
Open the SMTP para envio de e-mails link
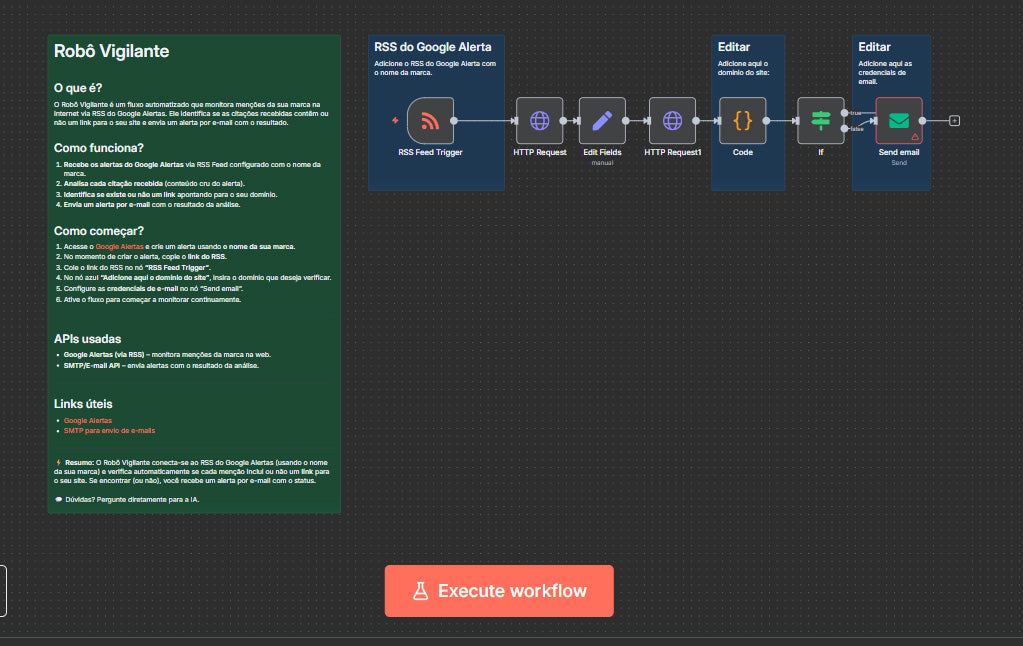[x=109, y=430]
